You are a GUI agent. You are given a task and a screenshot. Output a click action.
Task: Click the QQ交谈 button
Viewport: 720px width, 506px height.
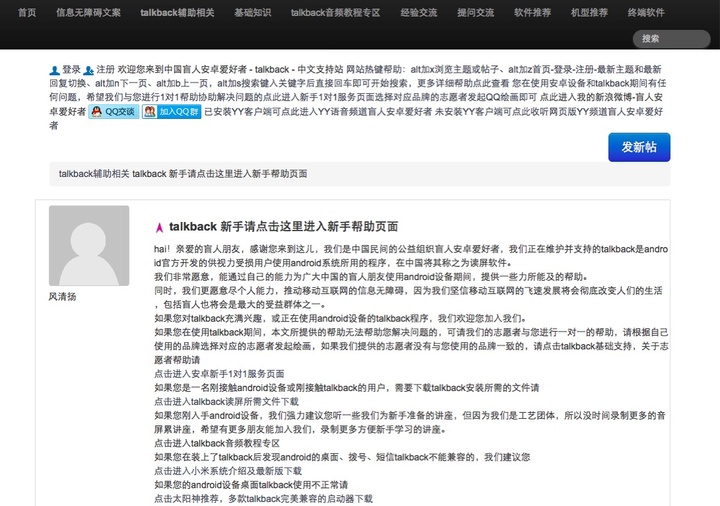pos(114,112)
